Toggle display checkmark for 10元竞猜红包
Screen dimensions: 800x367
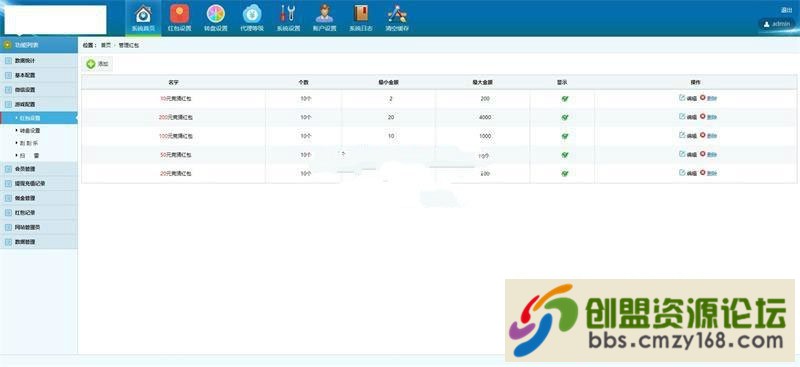pyautogui.click(x=564, y=99)
